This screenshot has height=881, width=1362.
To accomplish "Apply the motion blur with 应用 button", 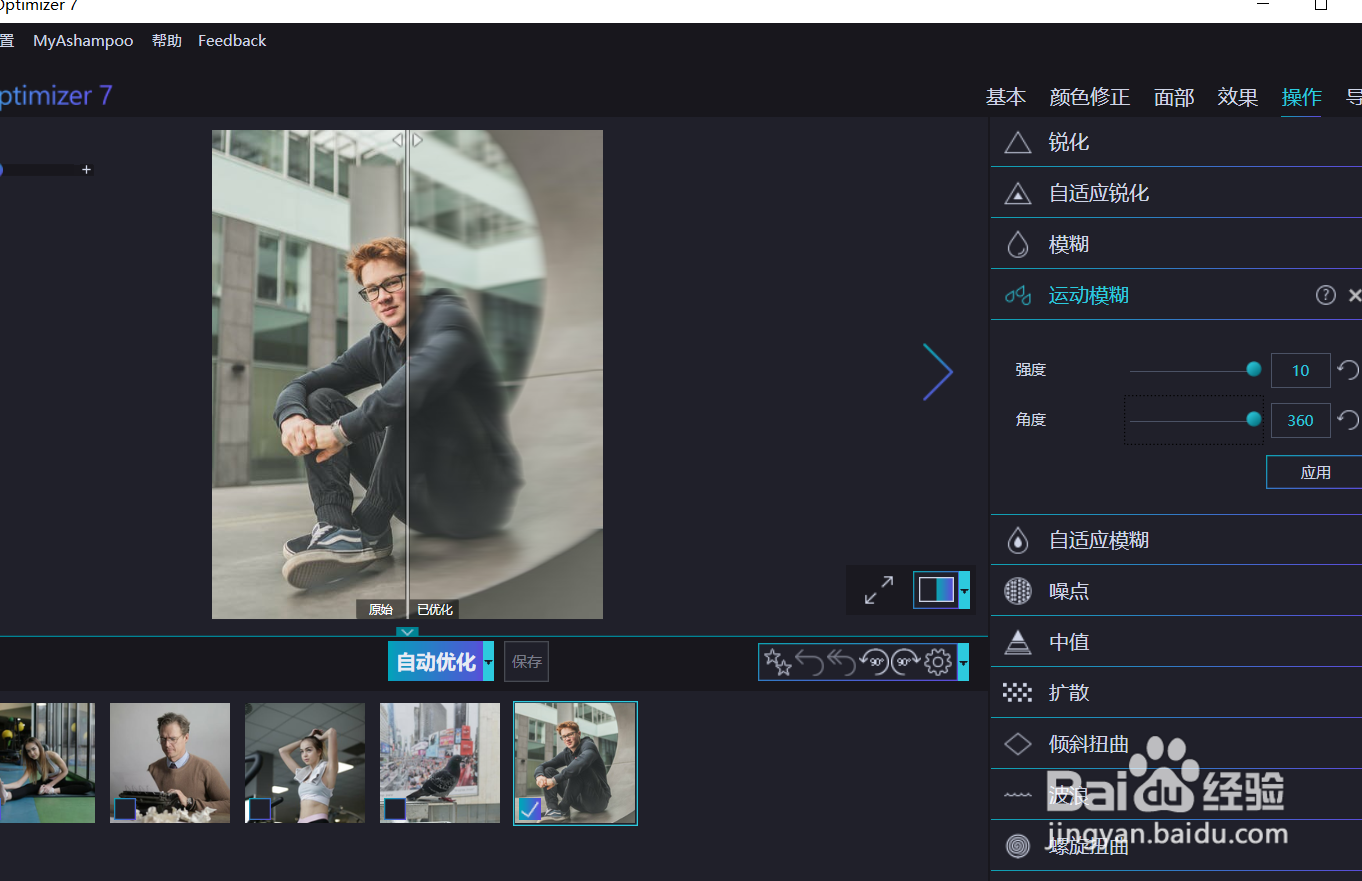I will click(x=1315, y=471).
